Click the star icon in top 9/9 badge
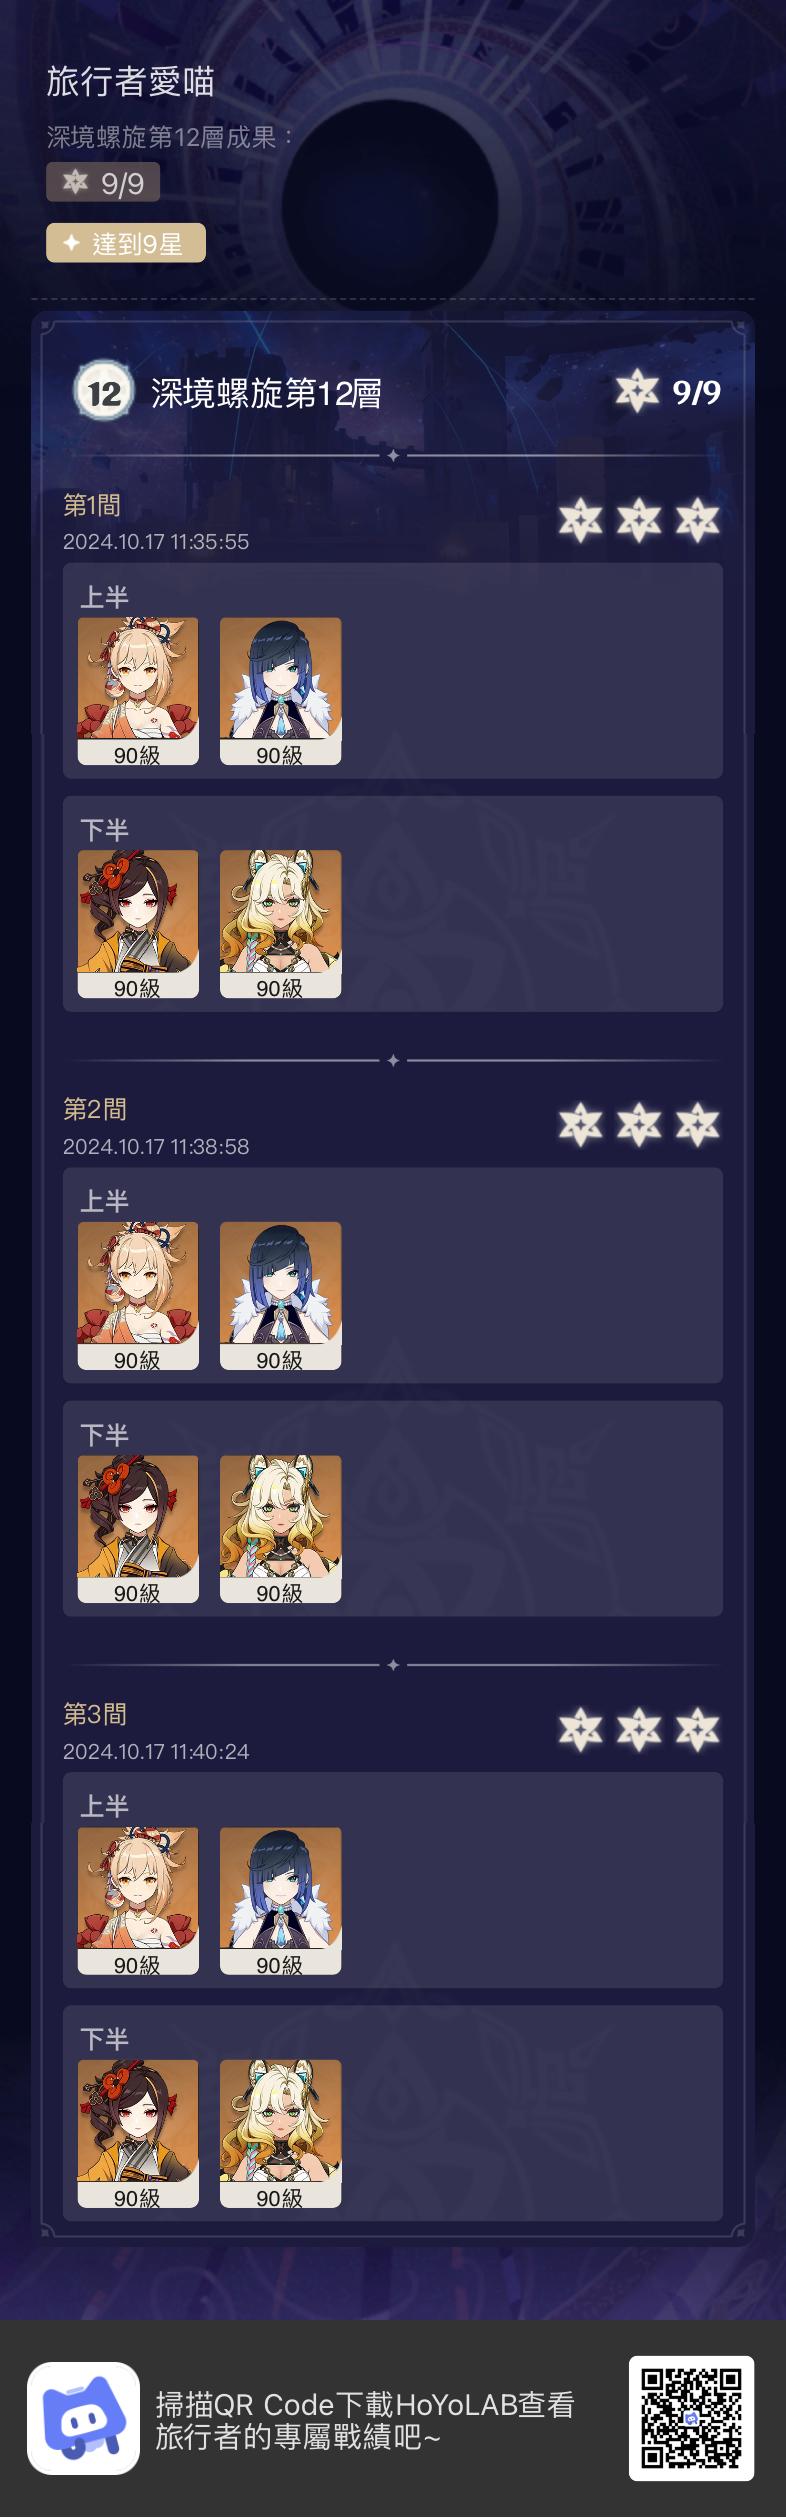Image resolution: width=786 pixels, height=2518 pixels. (75, 182)
